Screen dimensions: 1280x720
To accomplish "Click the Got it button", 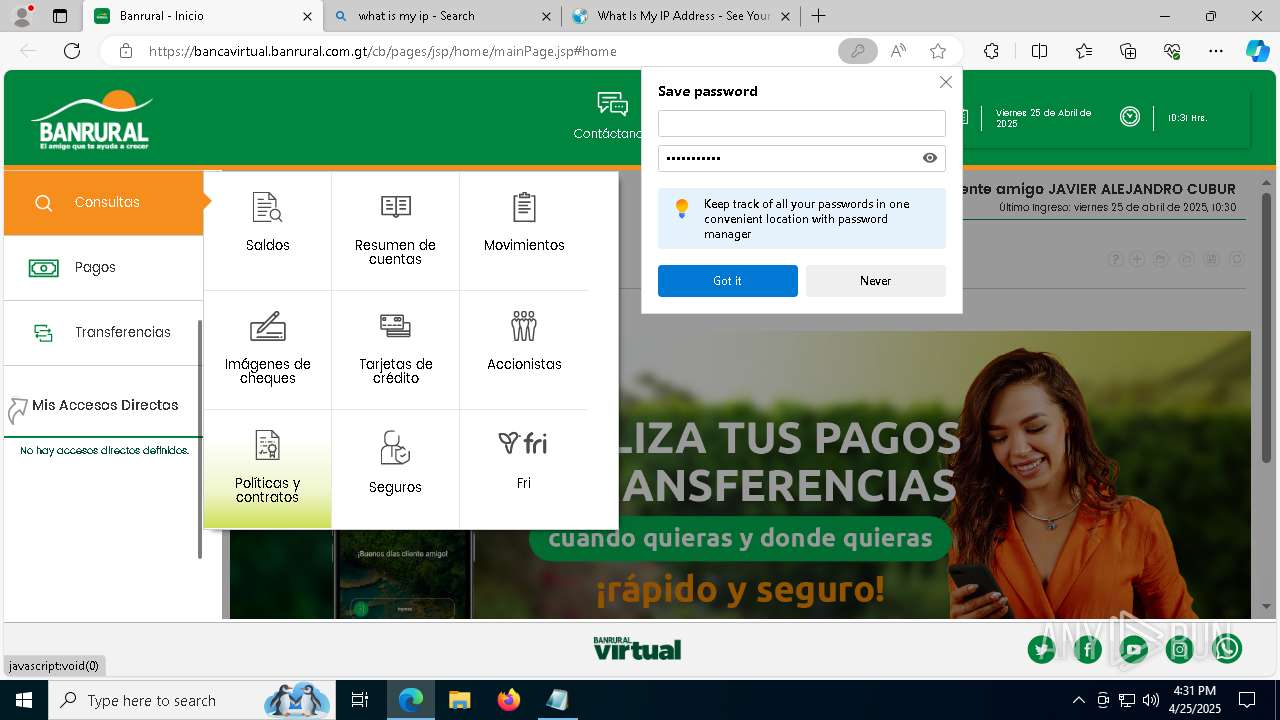I will (x=728, y=281).
